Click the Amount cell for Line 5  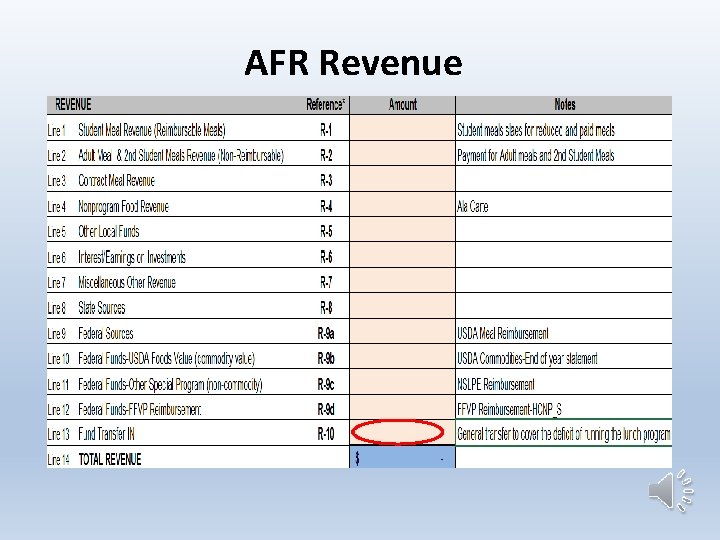point(402,230)
